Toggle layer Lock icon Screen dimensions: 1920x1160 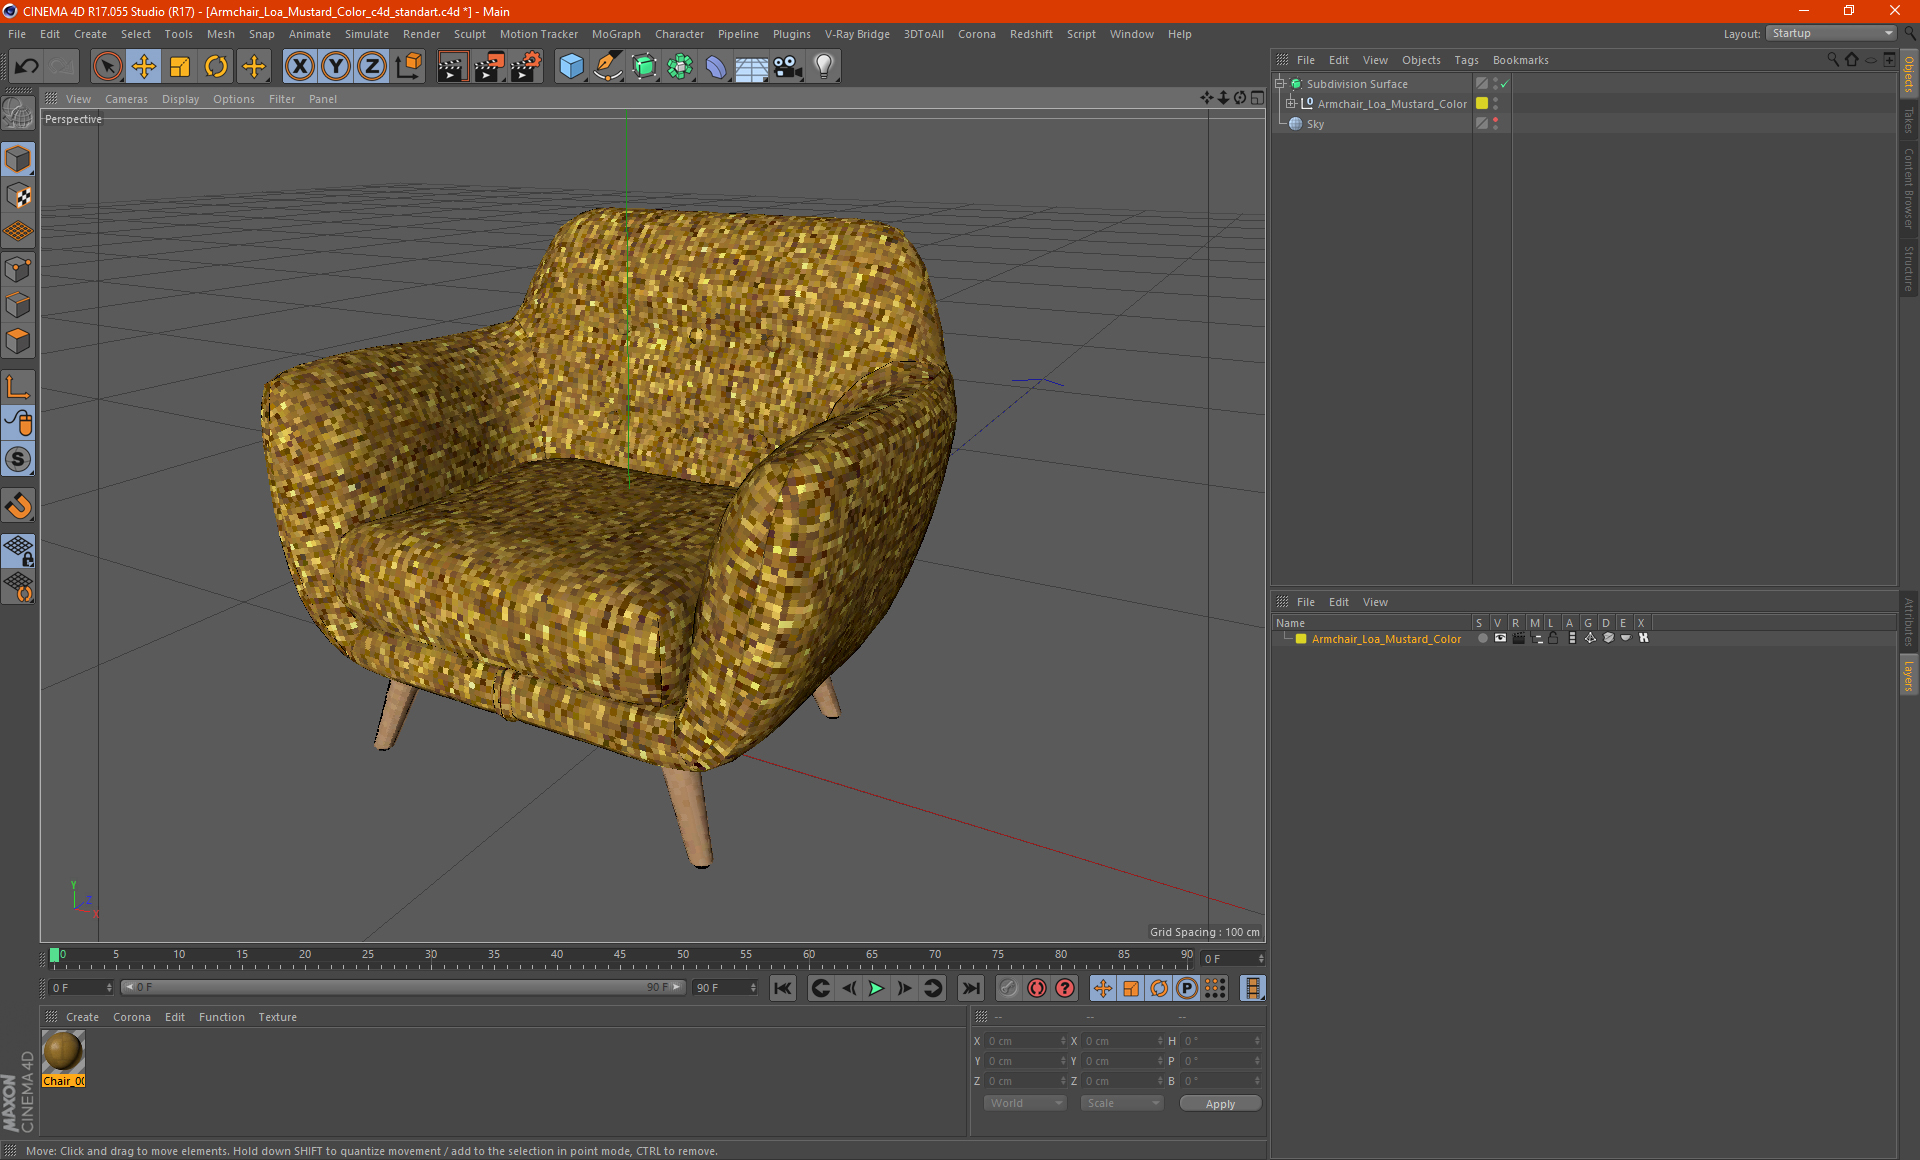pos(1553,639)
